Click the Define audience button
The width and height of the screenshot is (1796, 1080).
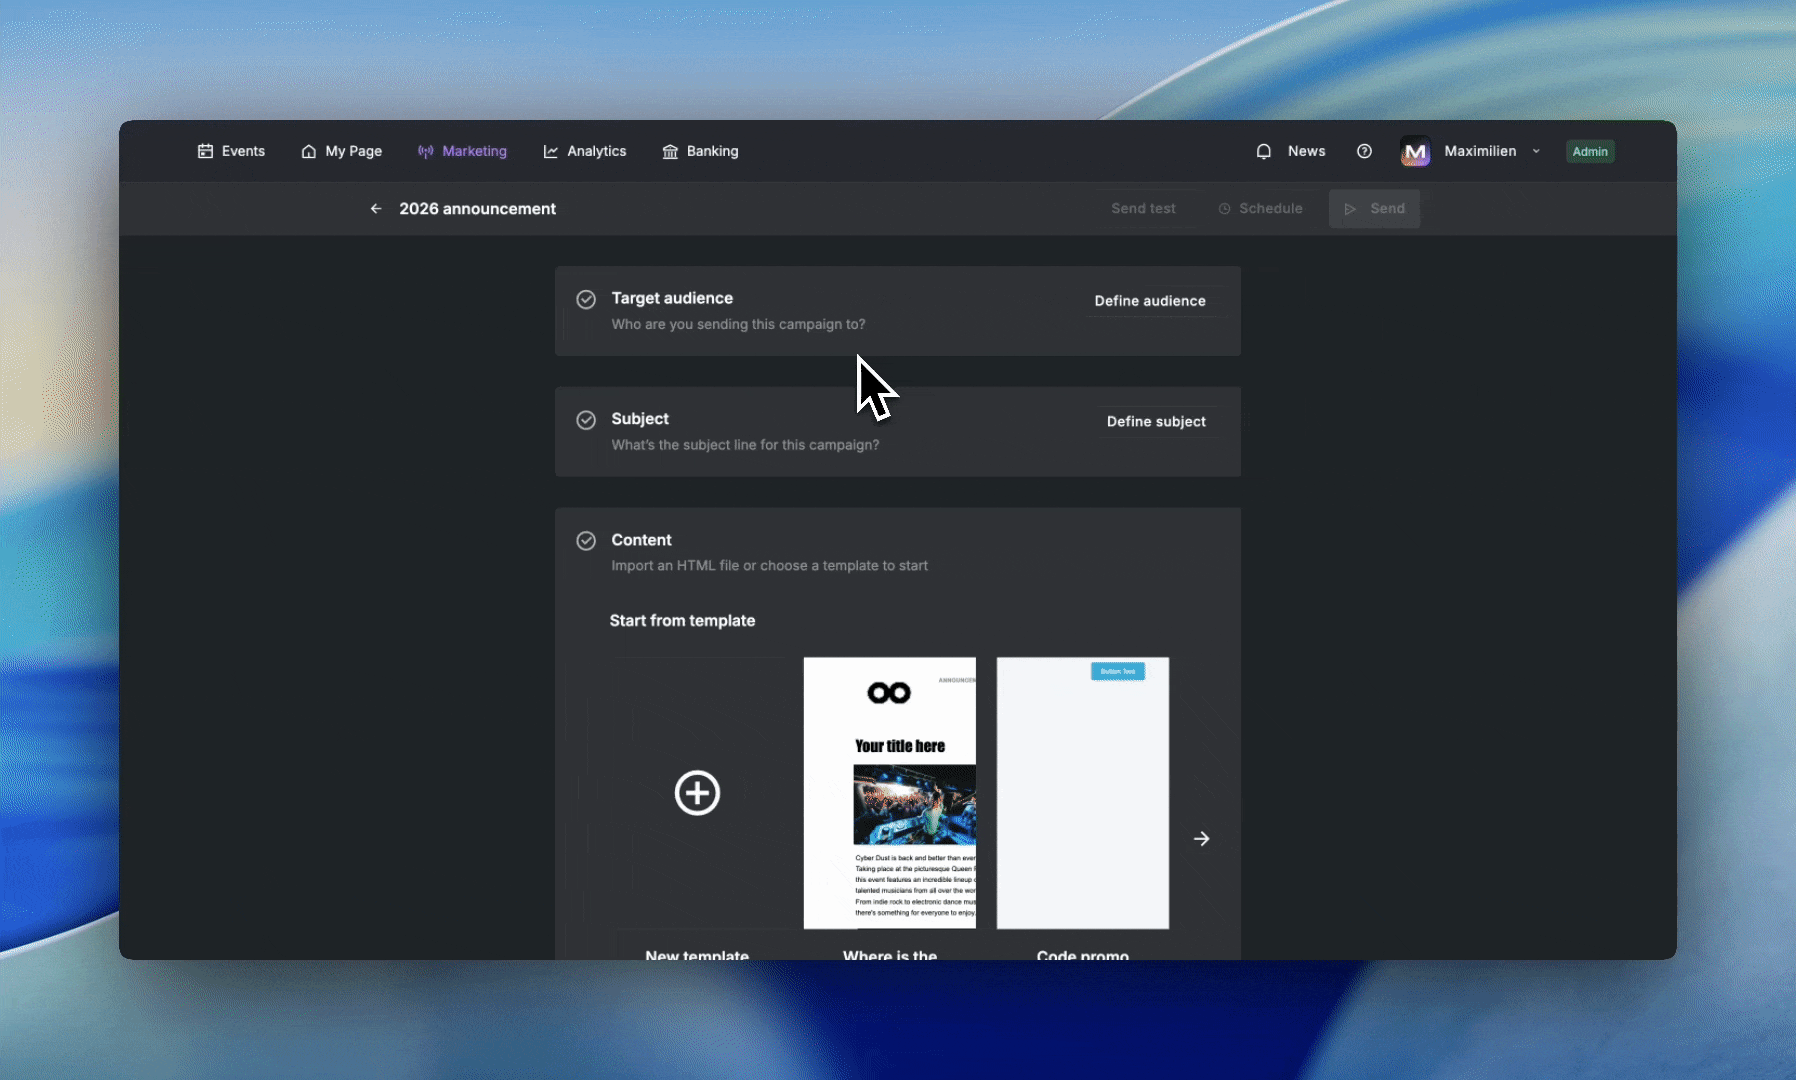point(1150,301)
